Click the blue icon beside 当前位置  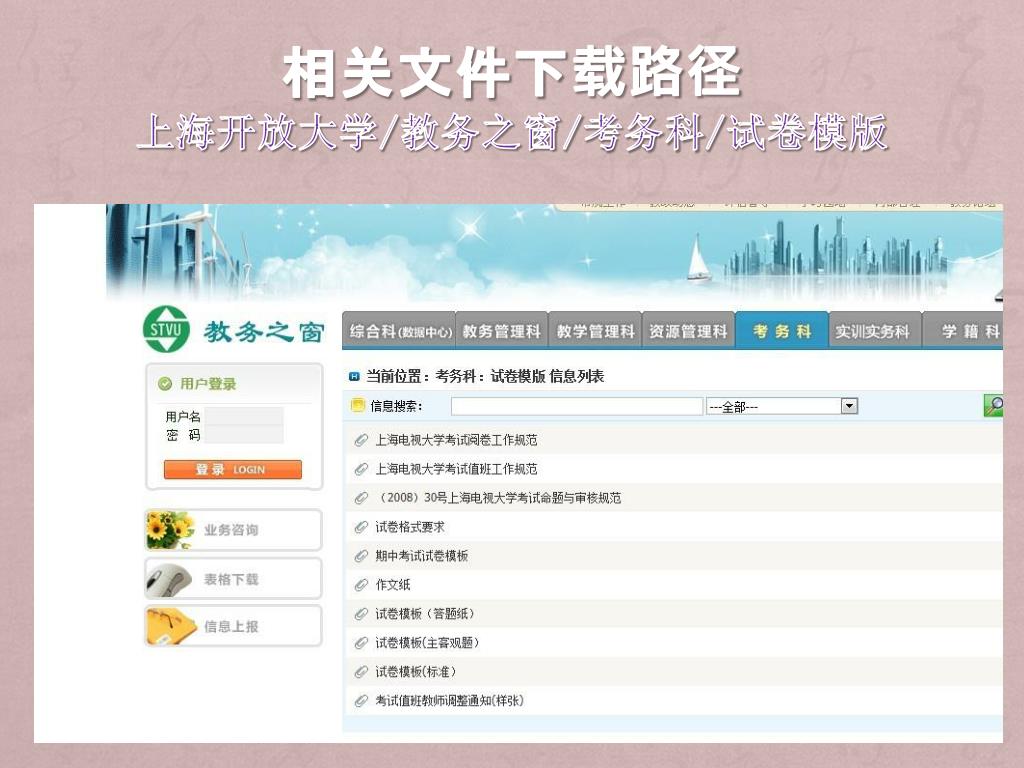tap(355, 376)
